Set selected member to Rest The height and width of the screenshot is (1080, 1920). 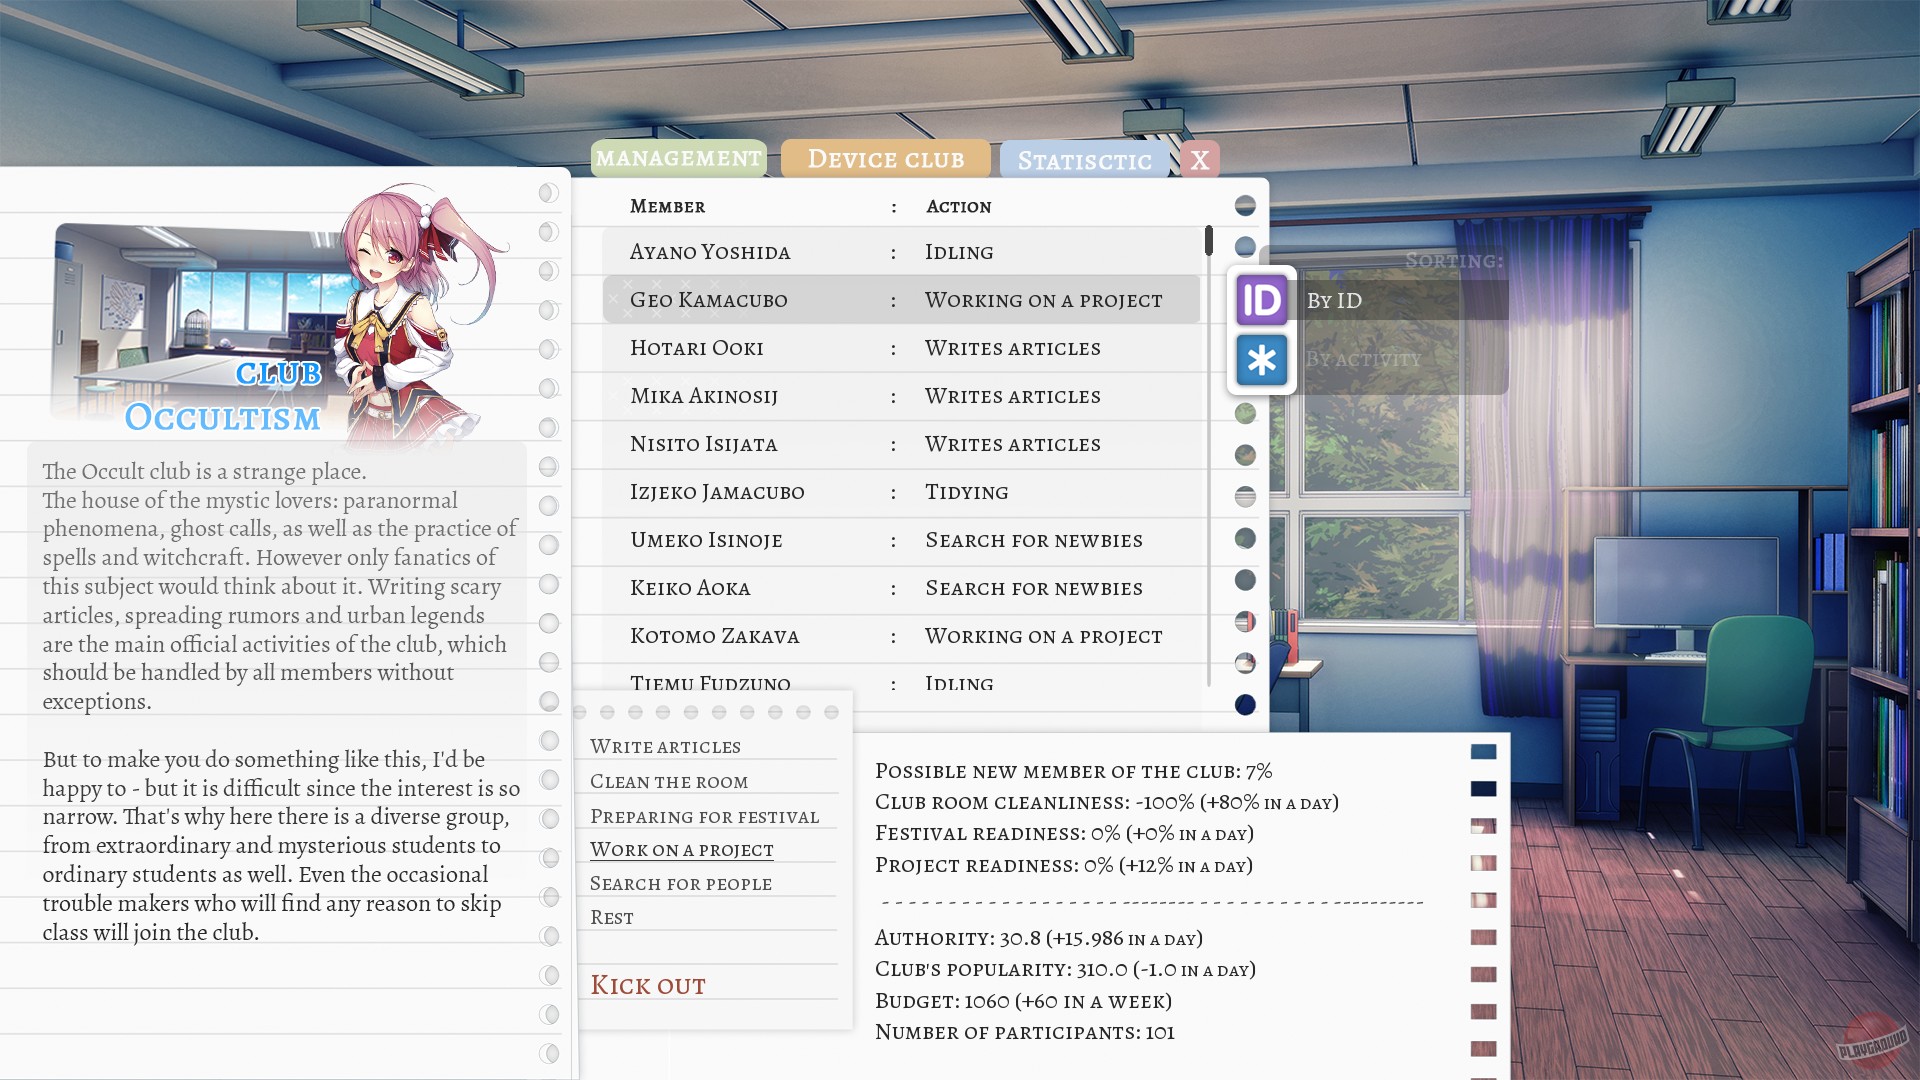612,918
